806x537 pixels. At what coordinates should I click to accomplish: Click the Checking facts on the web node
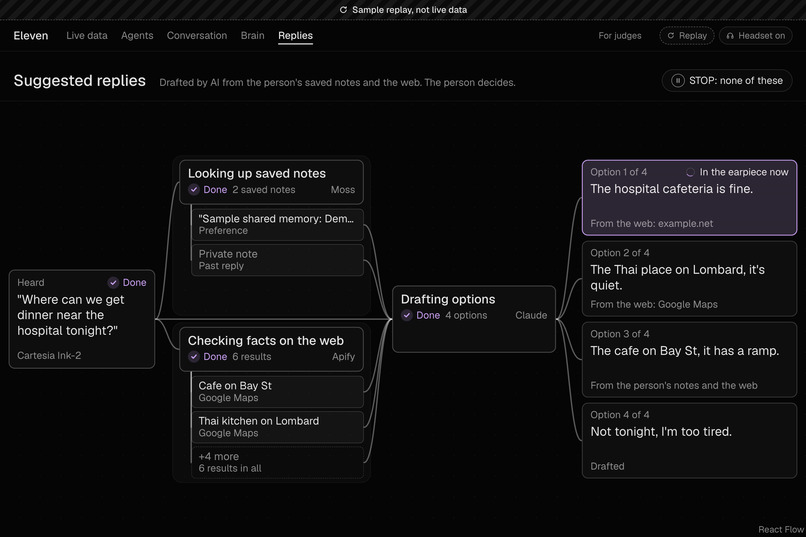point(271,349)
